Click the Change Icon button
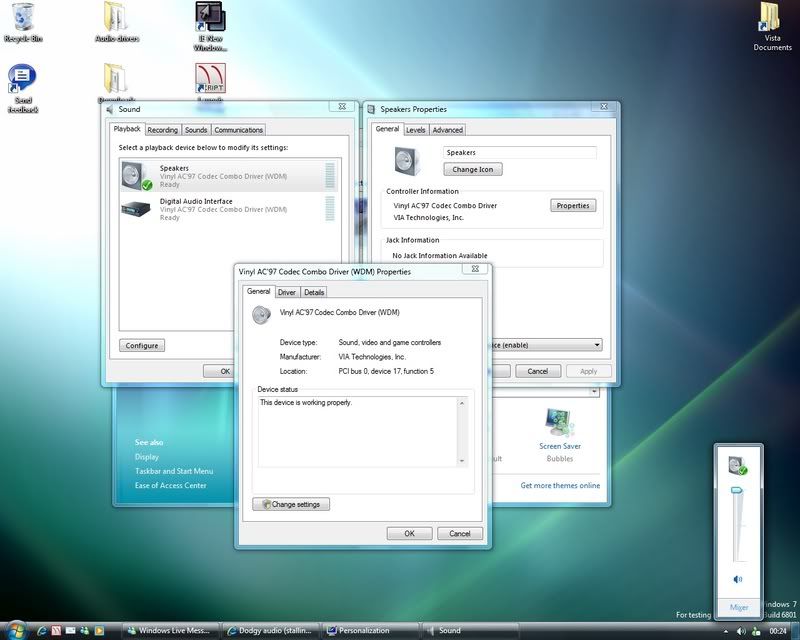Screen dimensions: 800x640 point(472,169)
